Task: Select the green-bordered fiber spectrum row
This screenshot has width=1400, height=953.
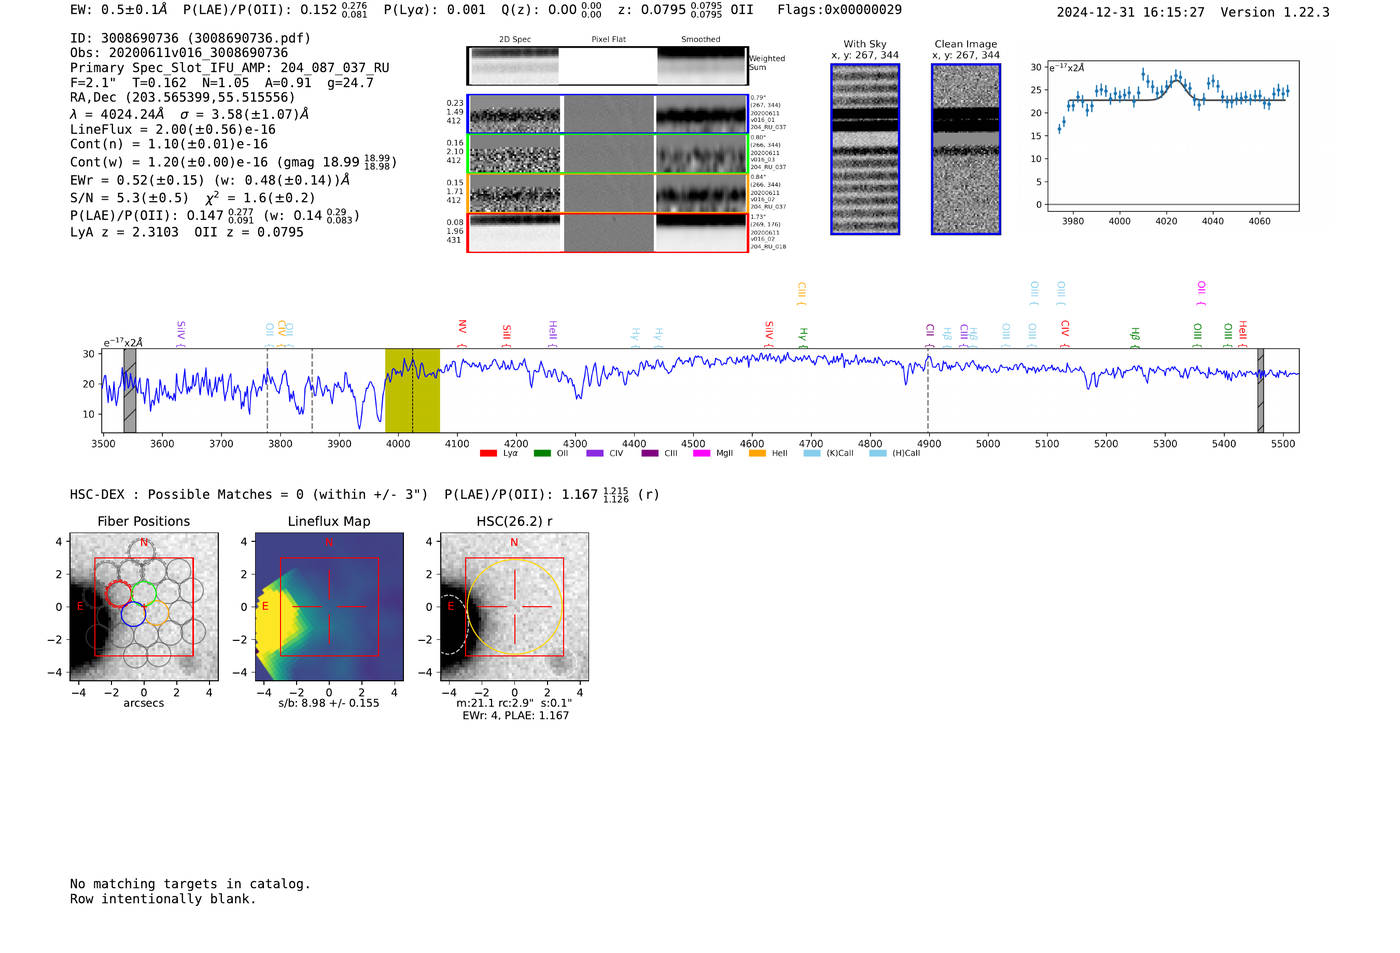Action: (x=607, y=154)
